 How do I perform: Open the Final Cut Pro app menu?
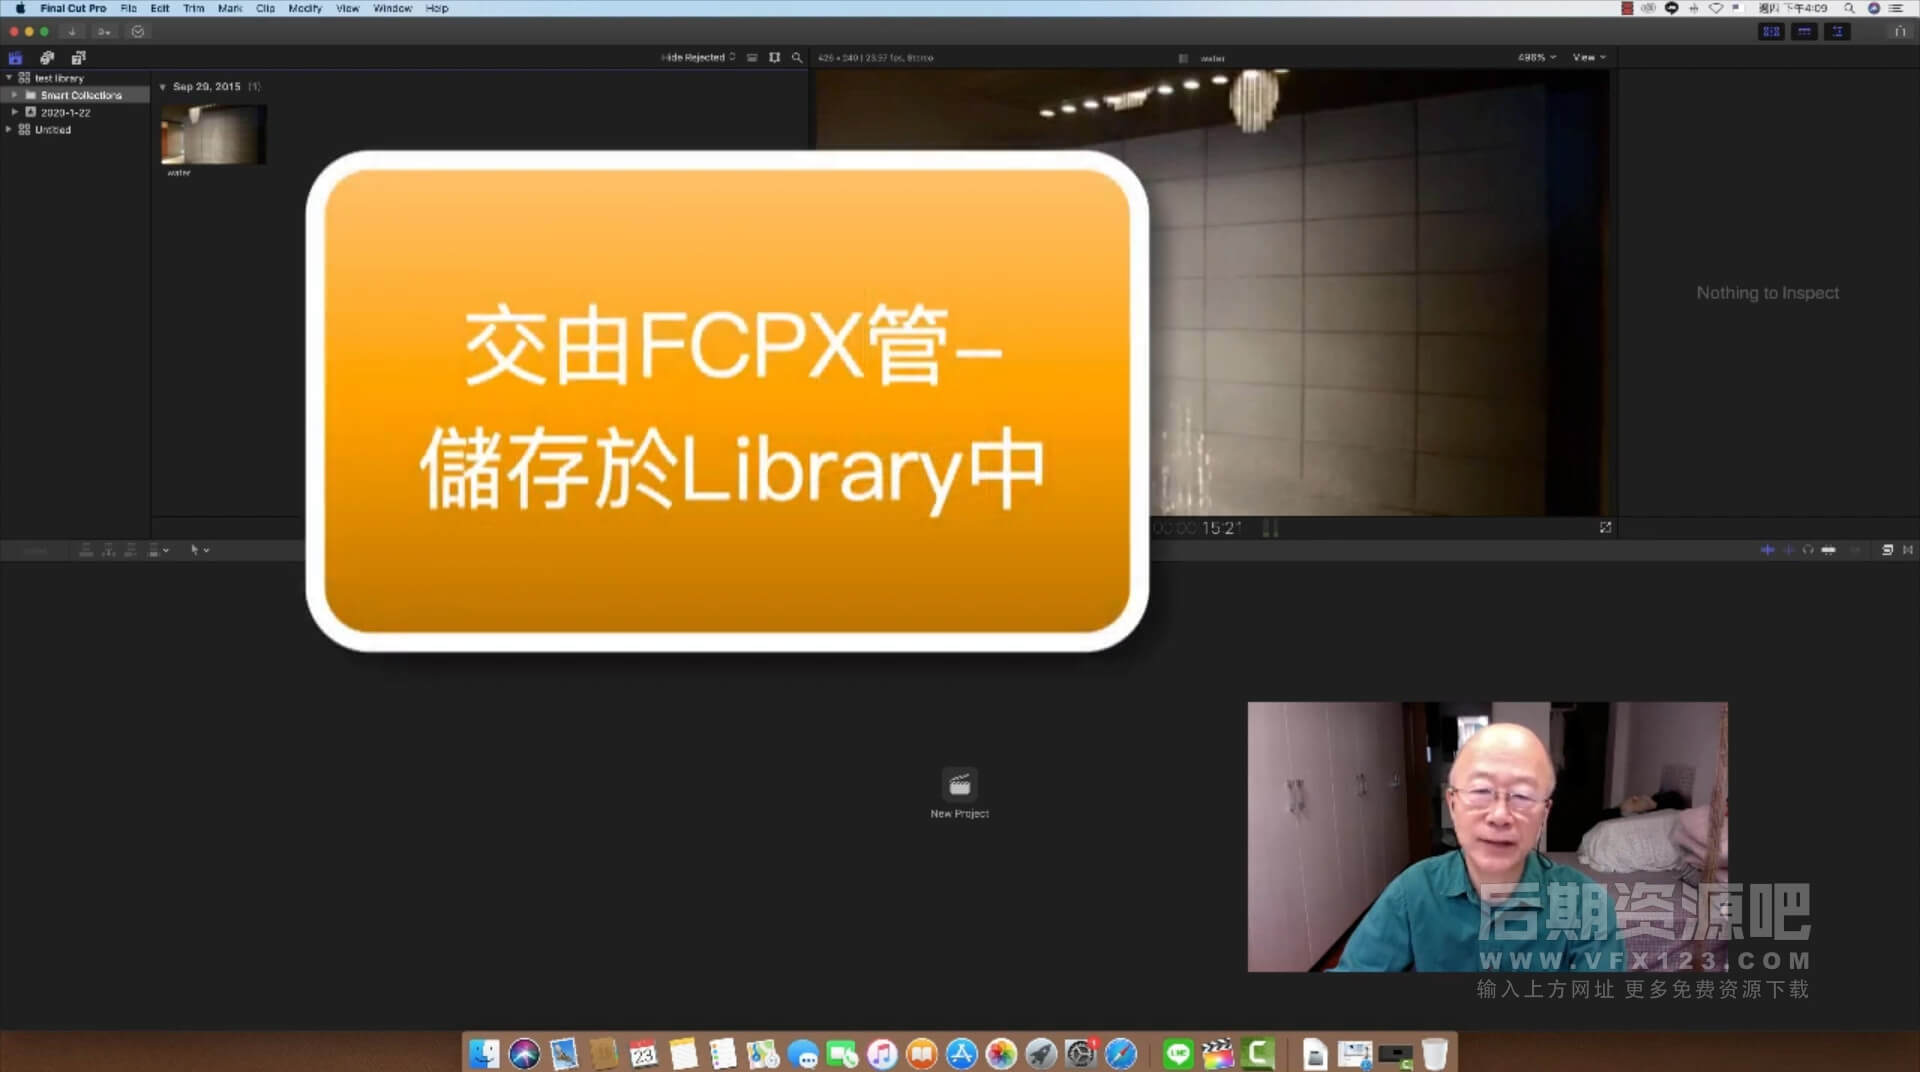(x=73, y=8)
